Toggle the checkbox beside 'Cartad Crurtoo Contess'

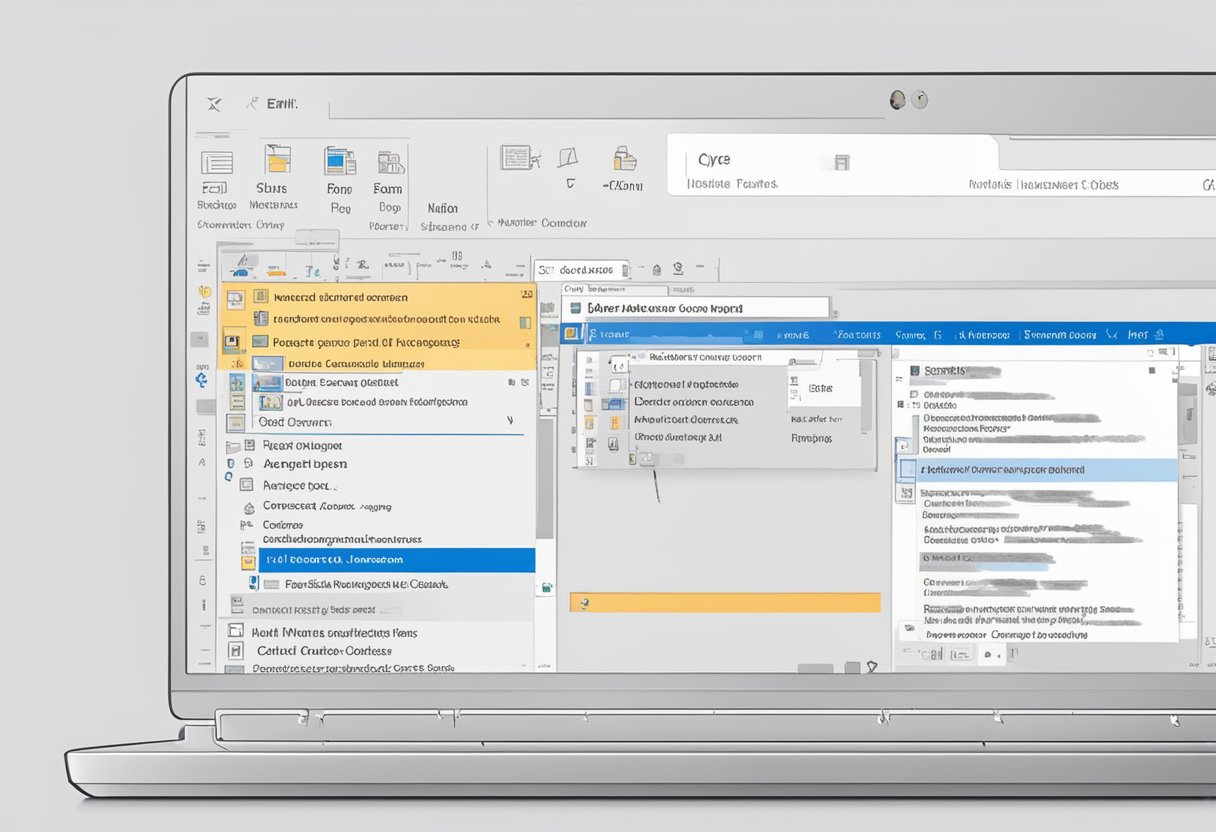(235, 650)
